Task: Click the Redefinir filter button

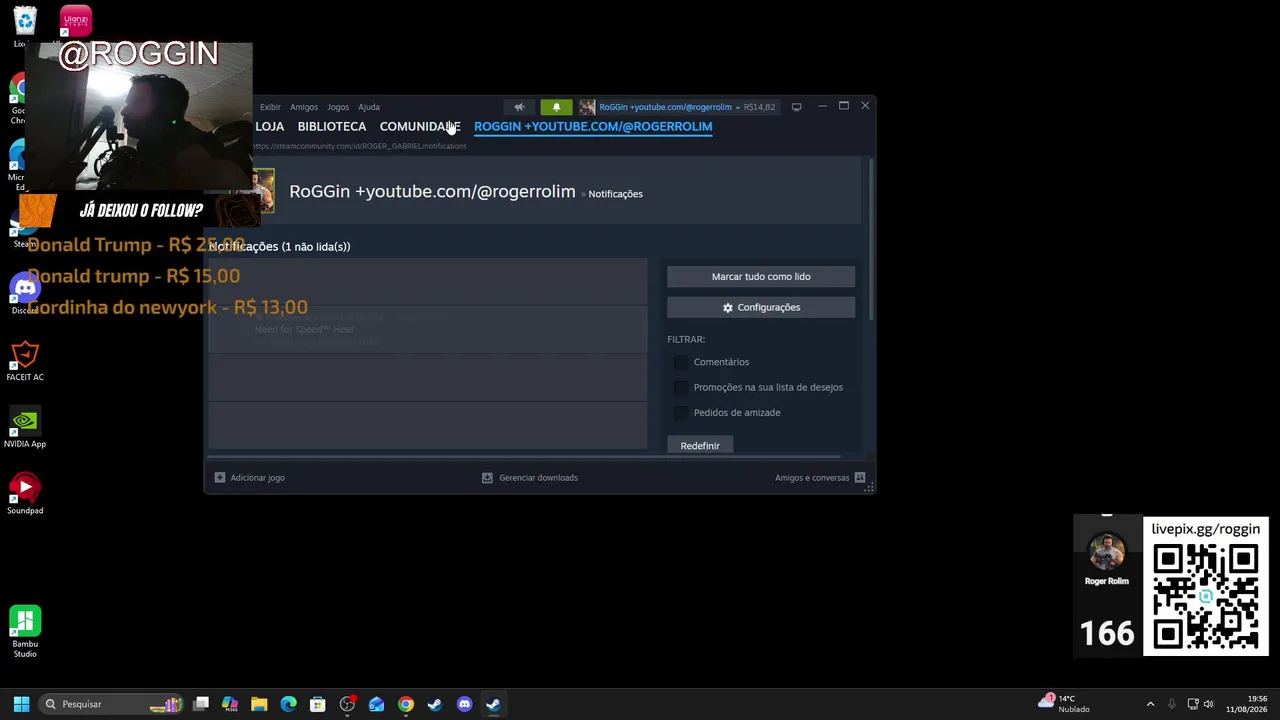Action: click(700, 445)
